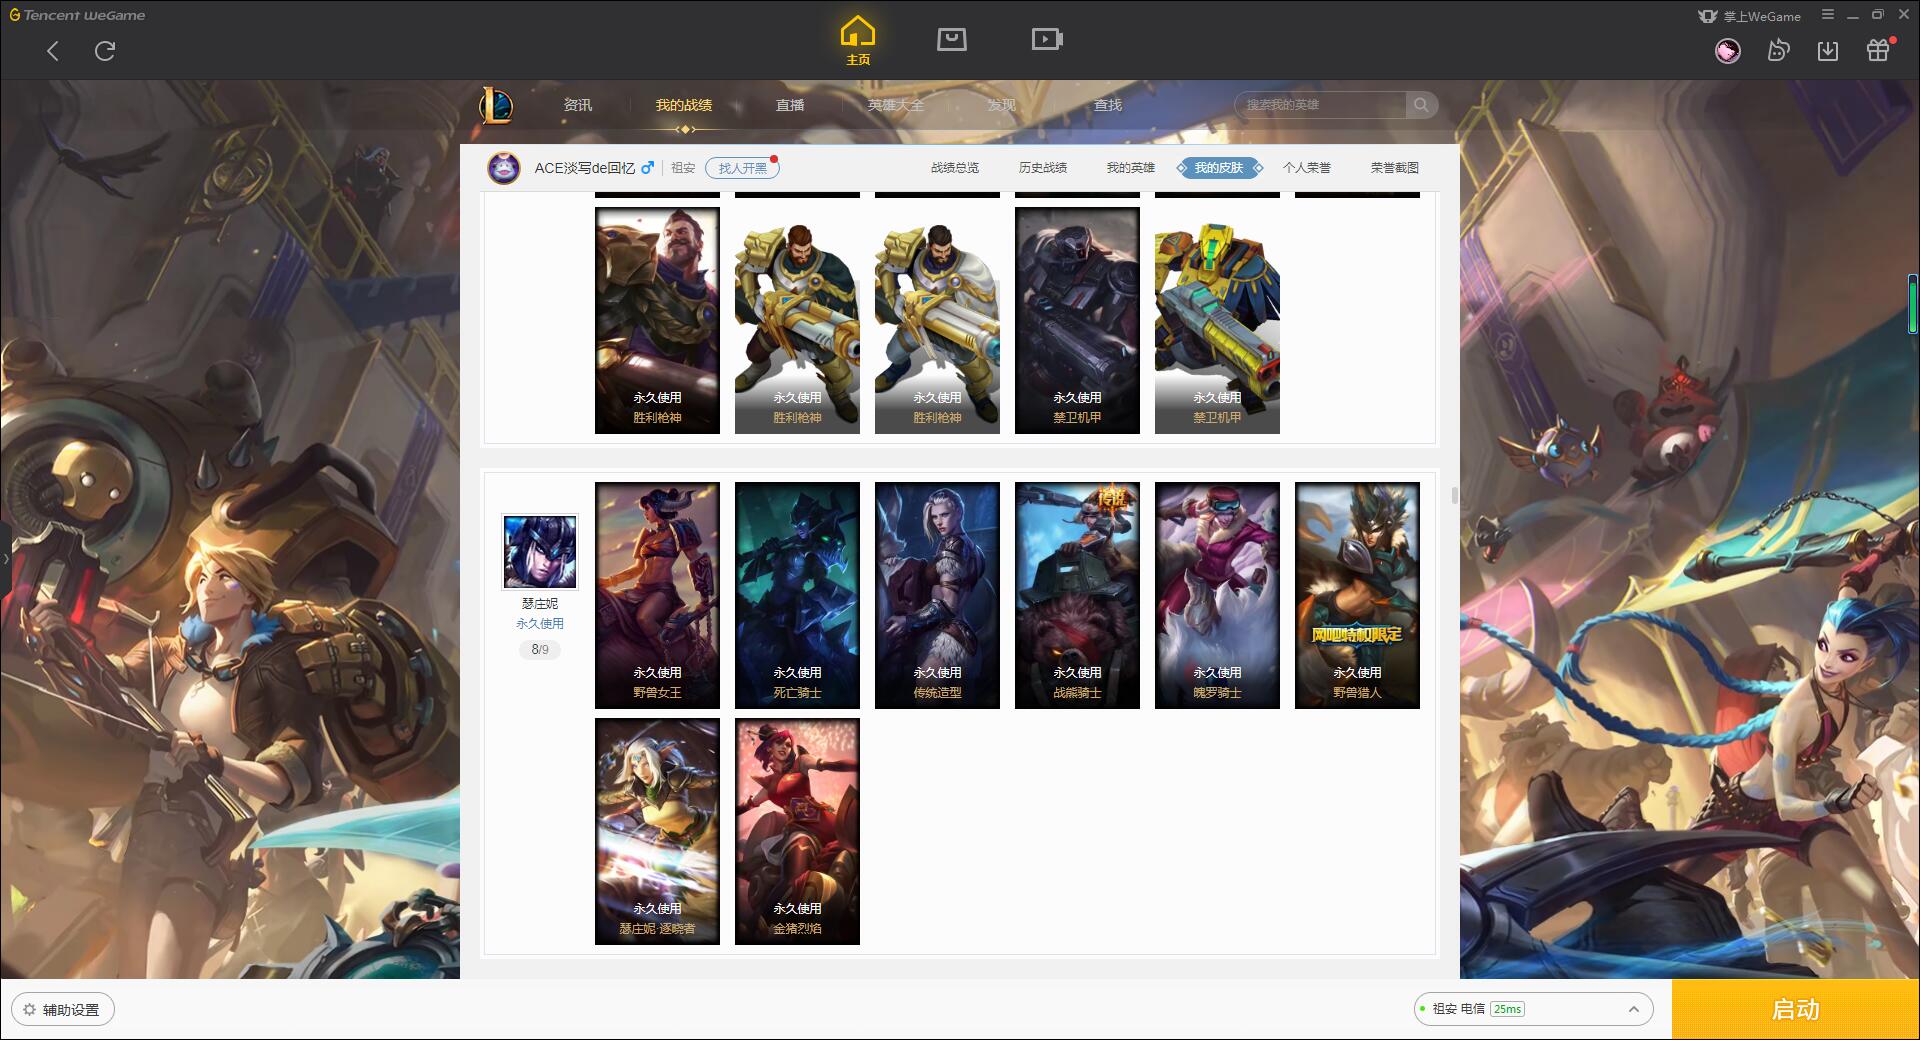The height and width of the screenshot is (1040, 1920).
Task: Select the 战熊骑士 skin card
Action: [1077, 595]
